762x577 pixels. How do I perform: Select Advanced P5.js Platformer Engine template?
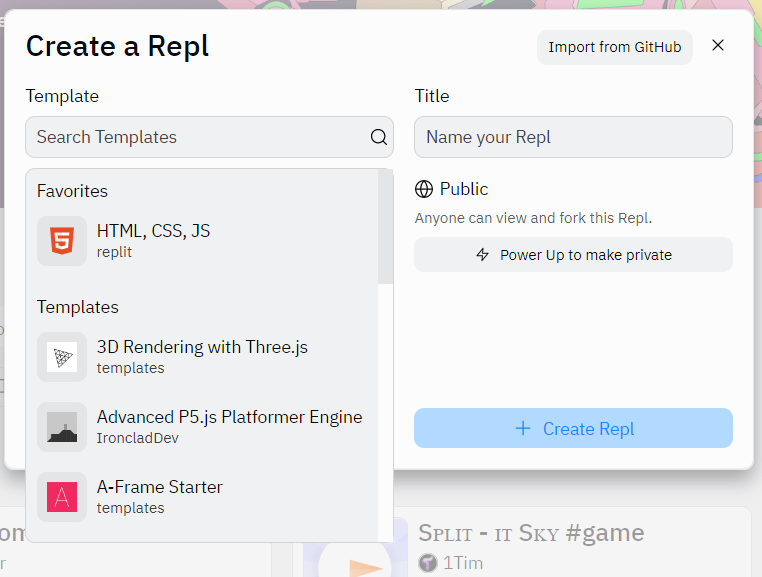[202, 427]
